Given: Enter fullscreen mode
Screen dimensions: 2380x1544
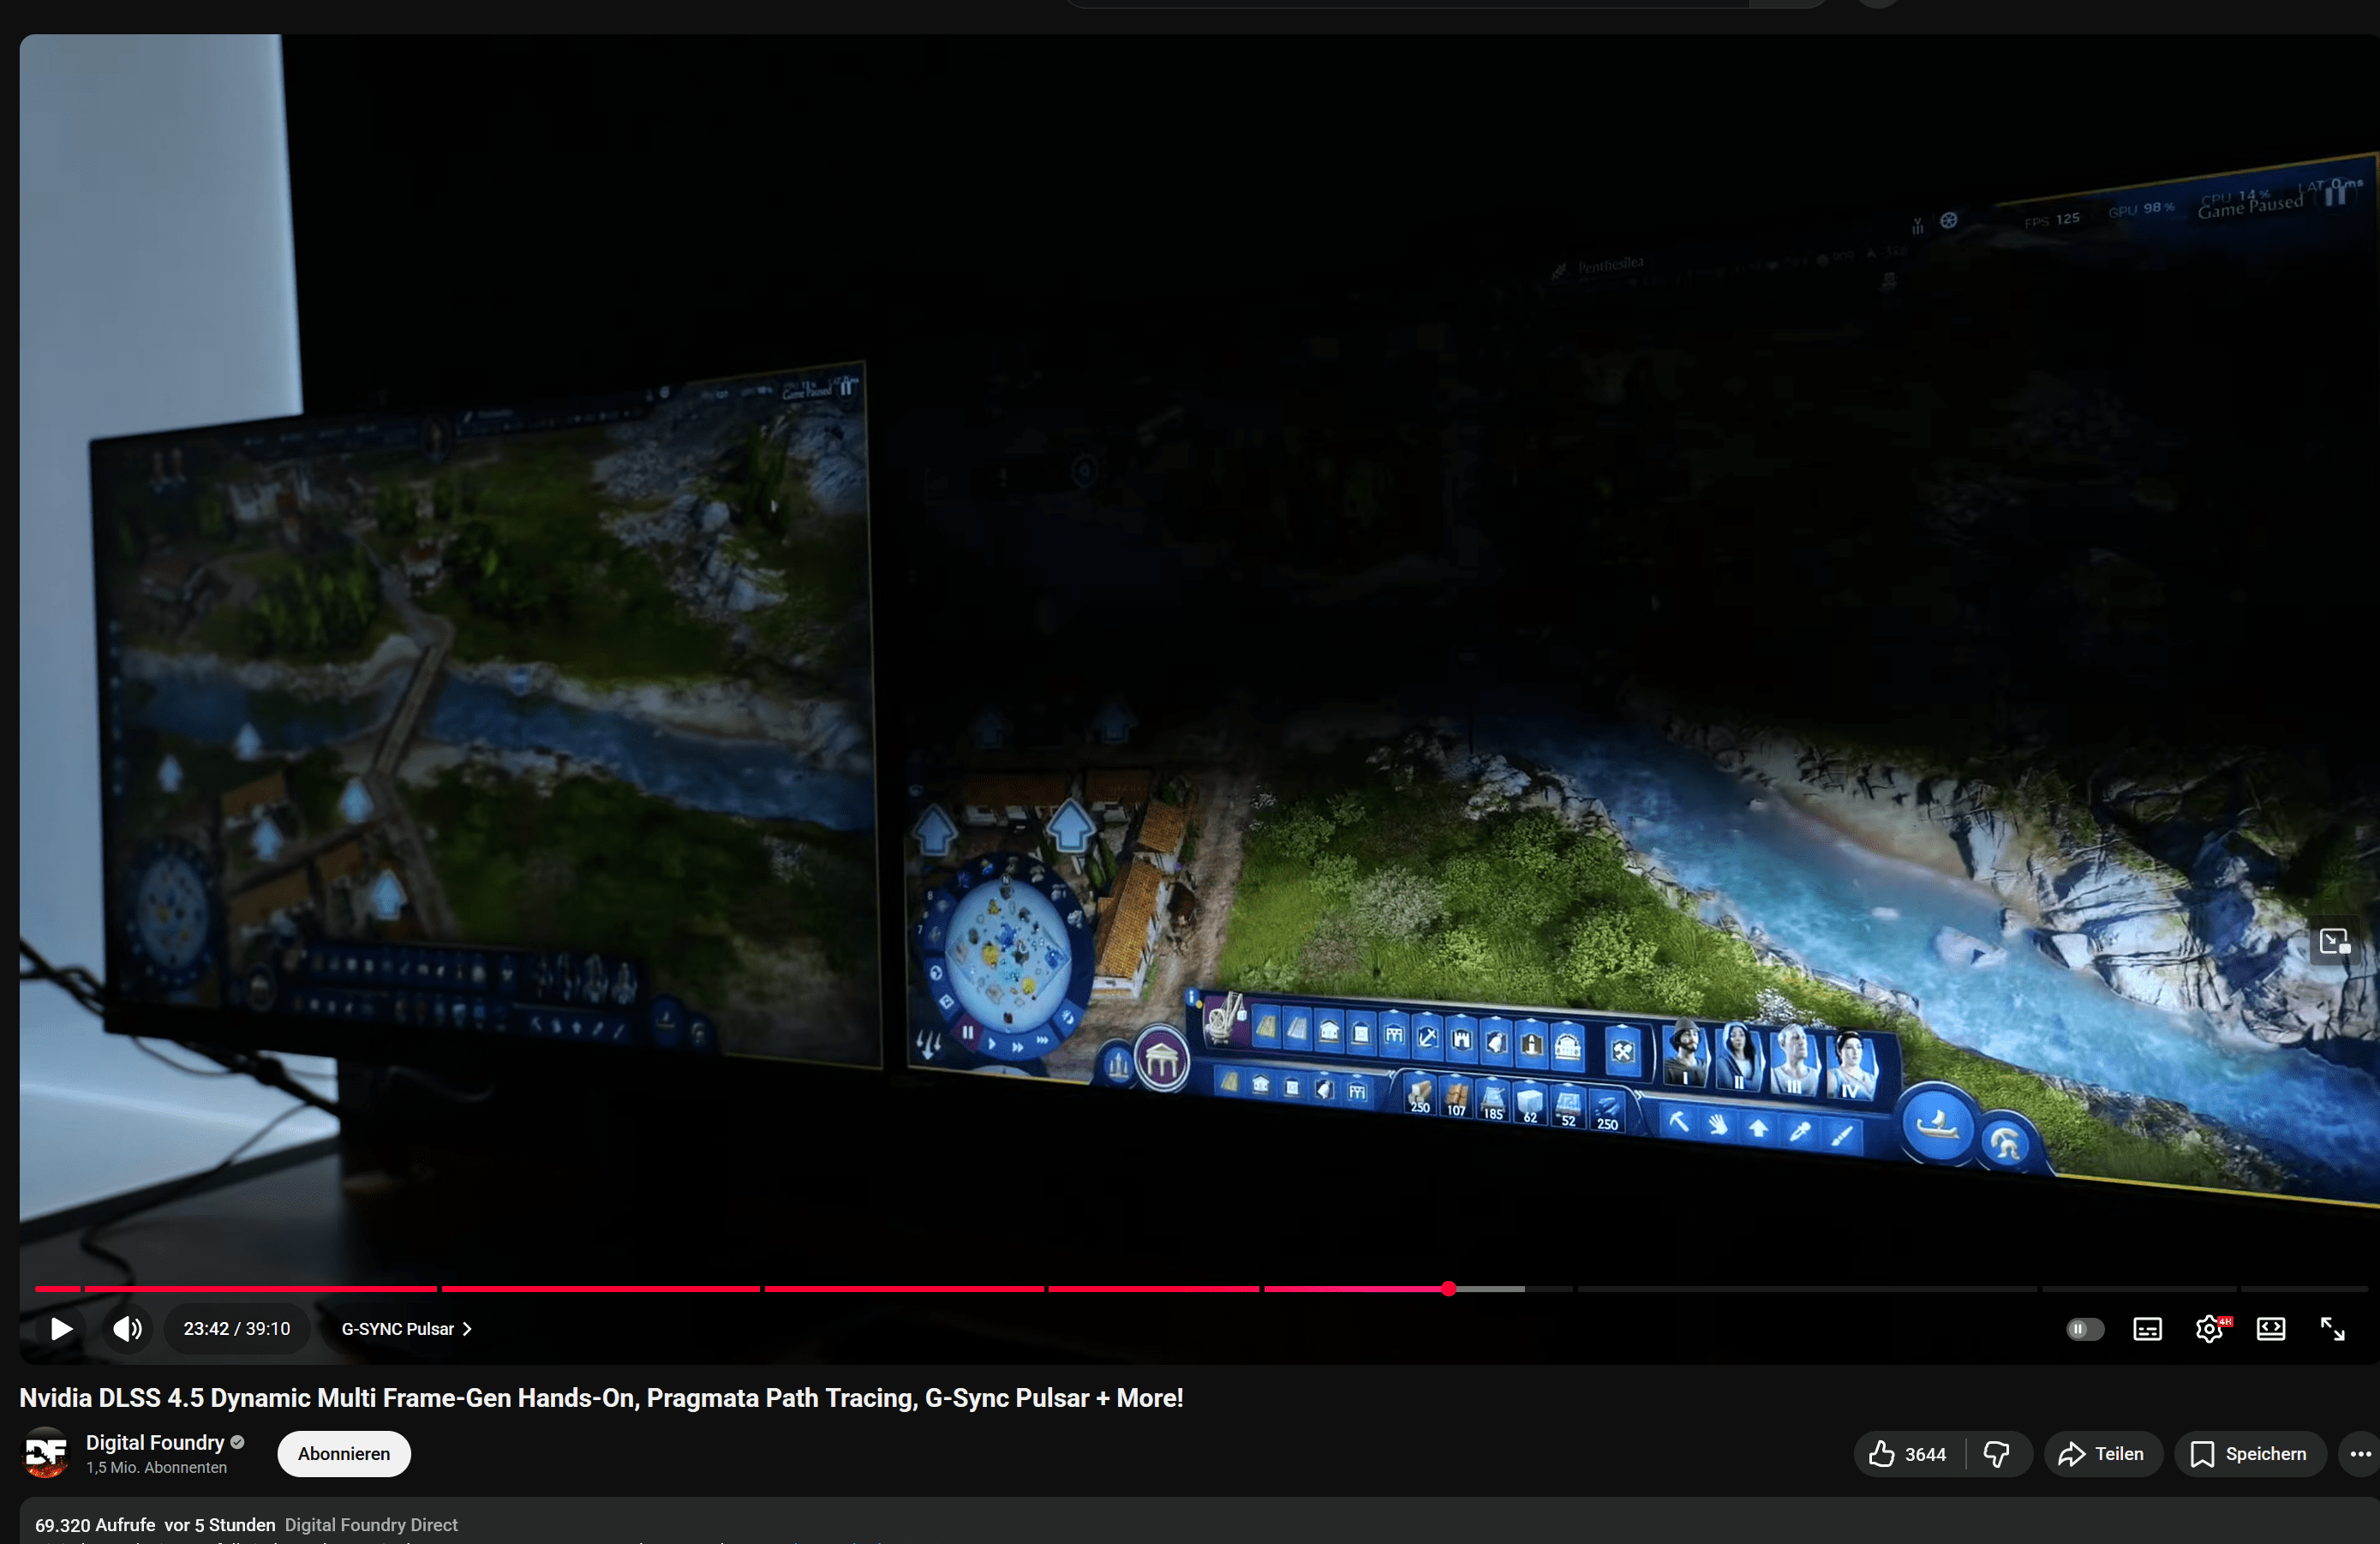Looking at the screenshot, I should [2332, 1329].
